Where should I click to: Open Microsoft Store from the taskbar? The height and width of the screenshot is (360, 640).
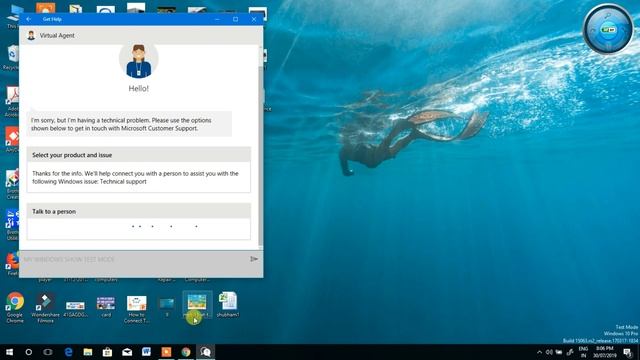107,352
